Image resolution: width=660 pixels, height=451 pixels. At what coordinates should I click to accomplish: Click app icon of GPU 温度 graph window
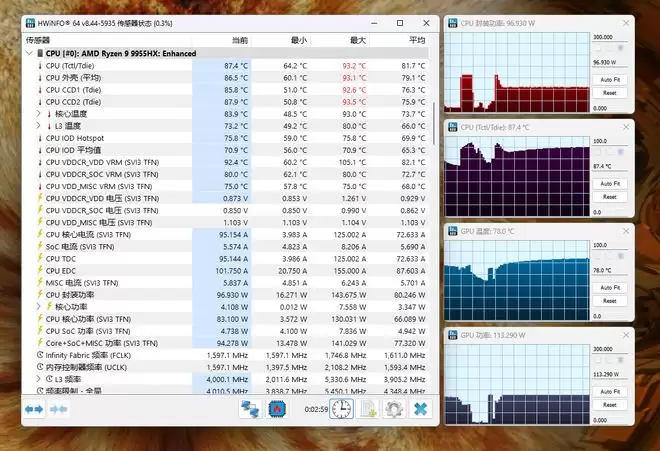click(452, 231)
